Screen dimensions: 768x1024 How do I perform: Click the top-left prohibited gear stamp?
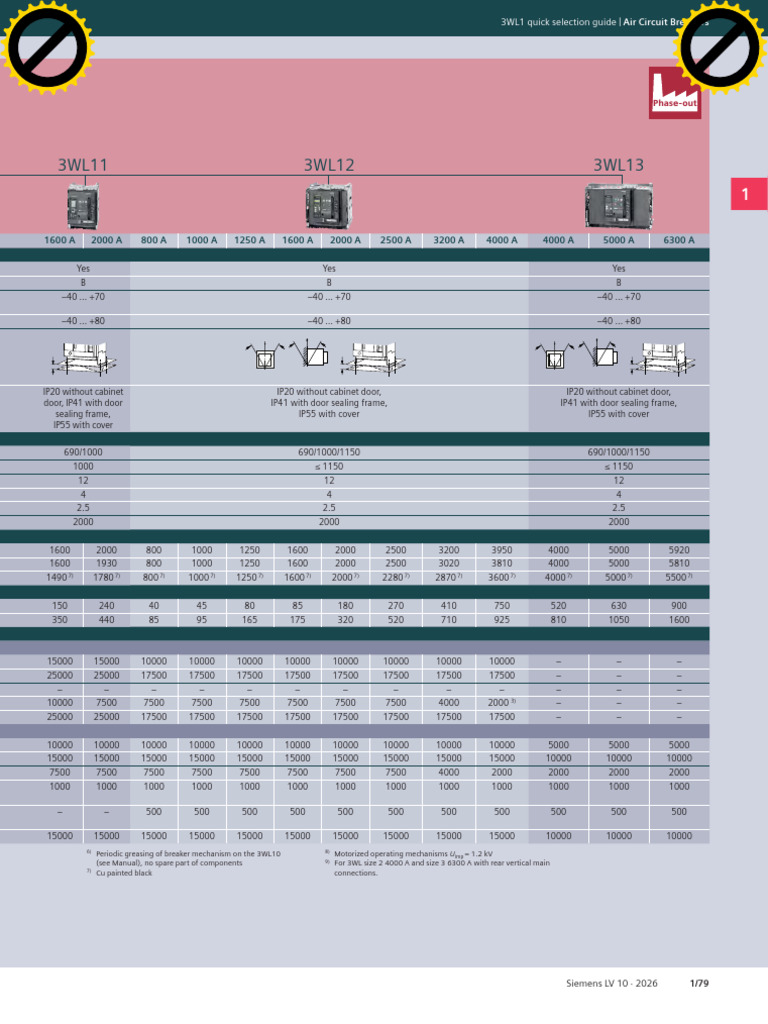point(48,48)
